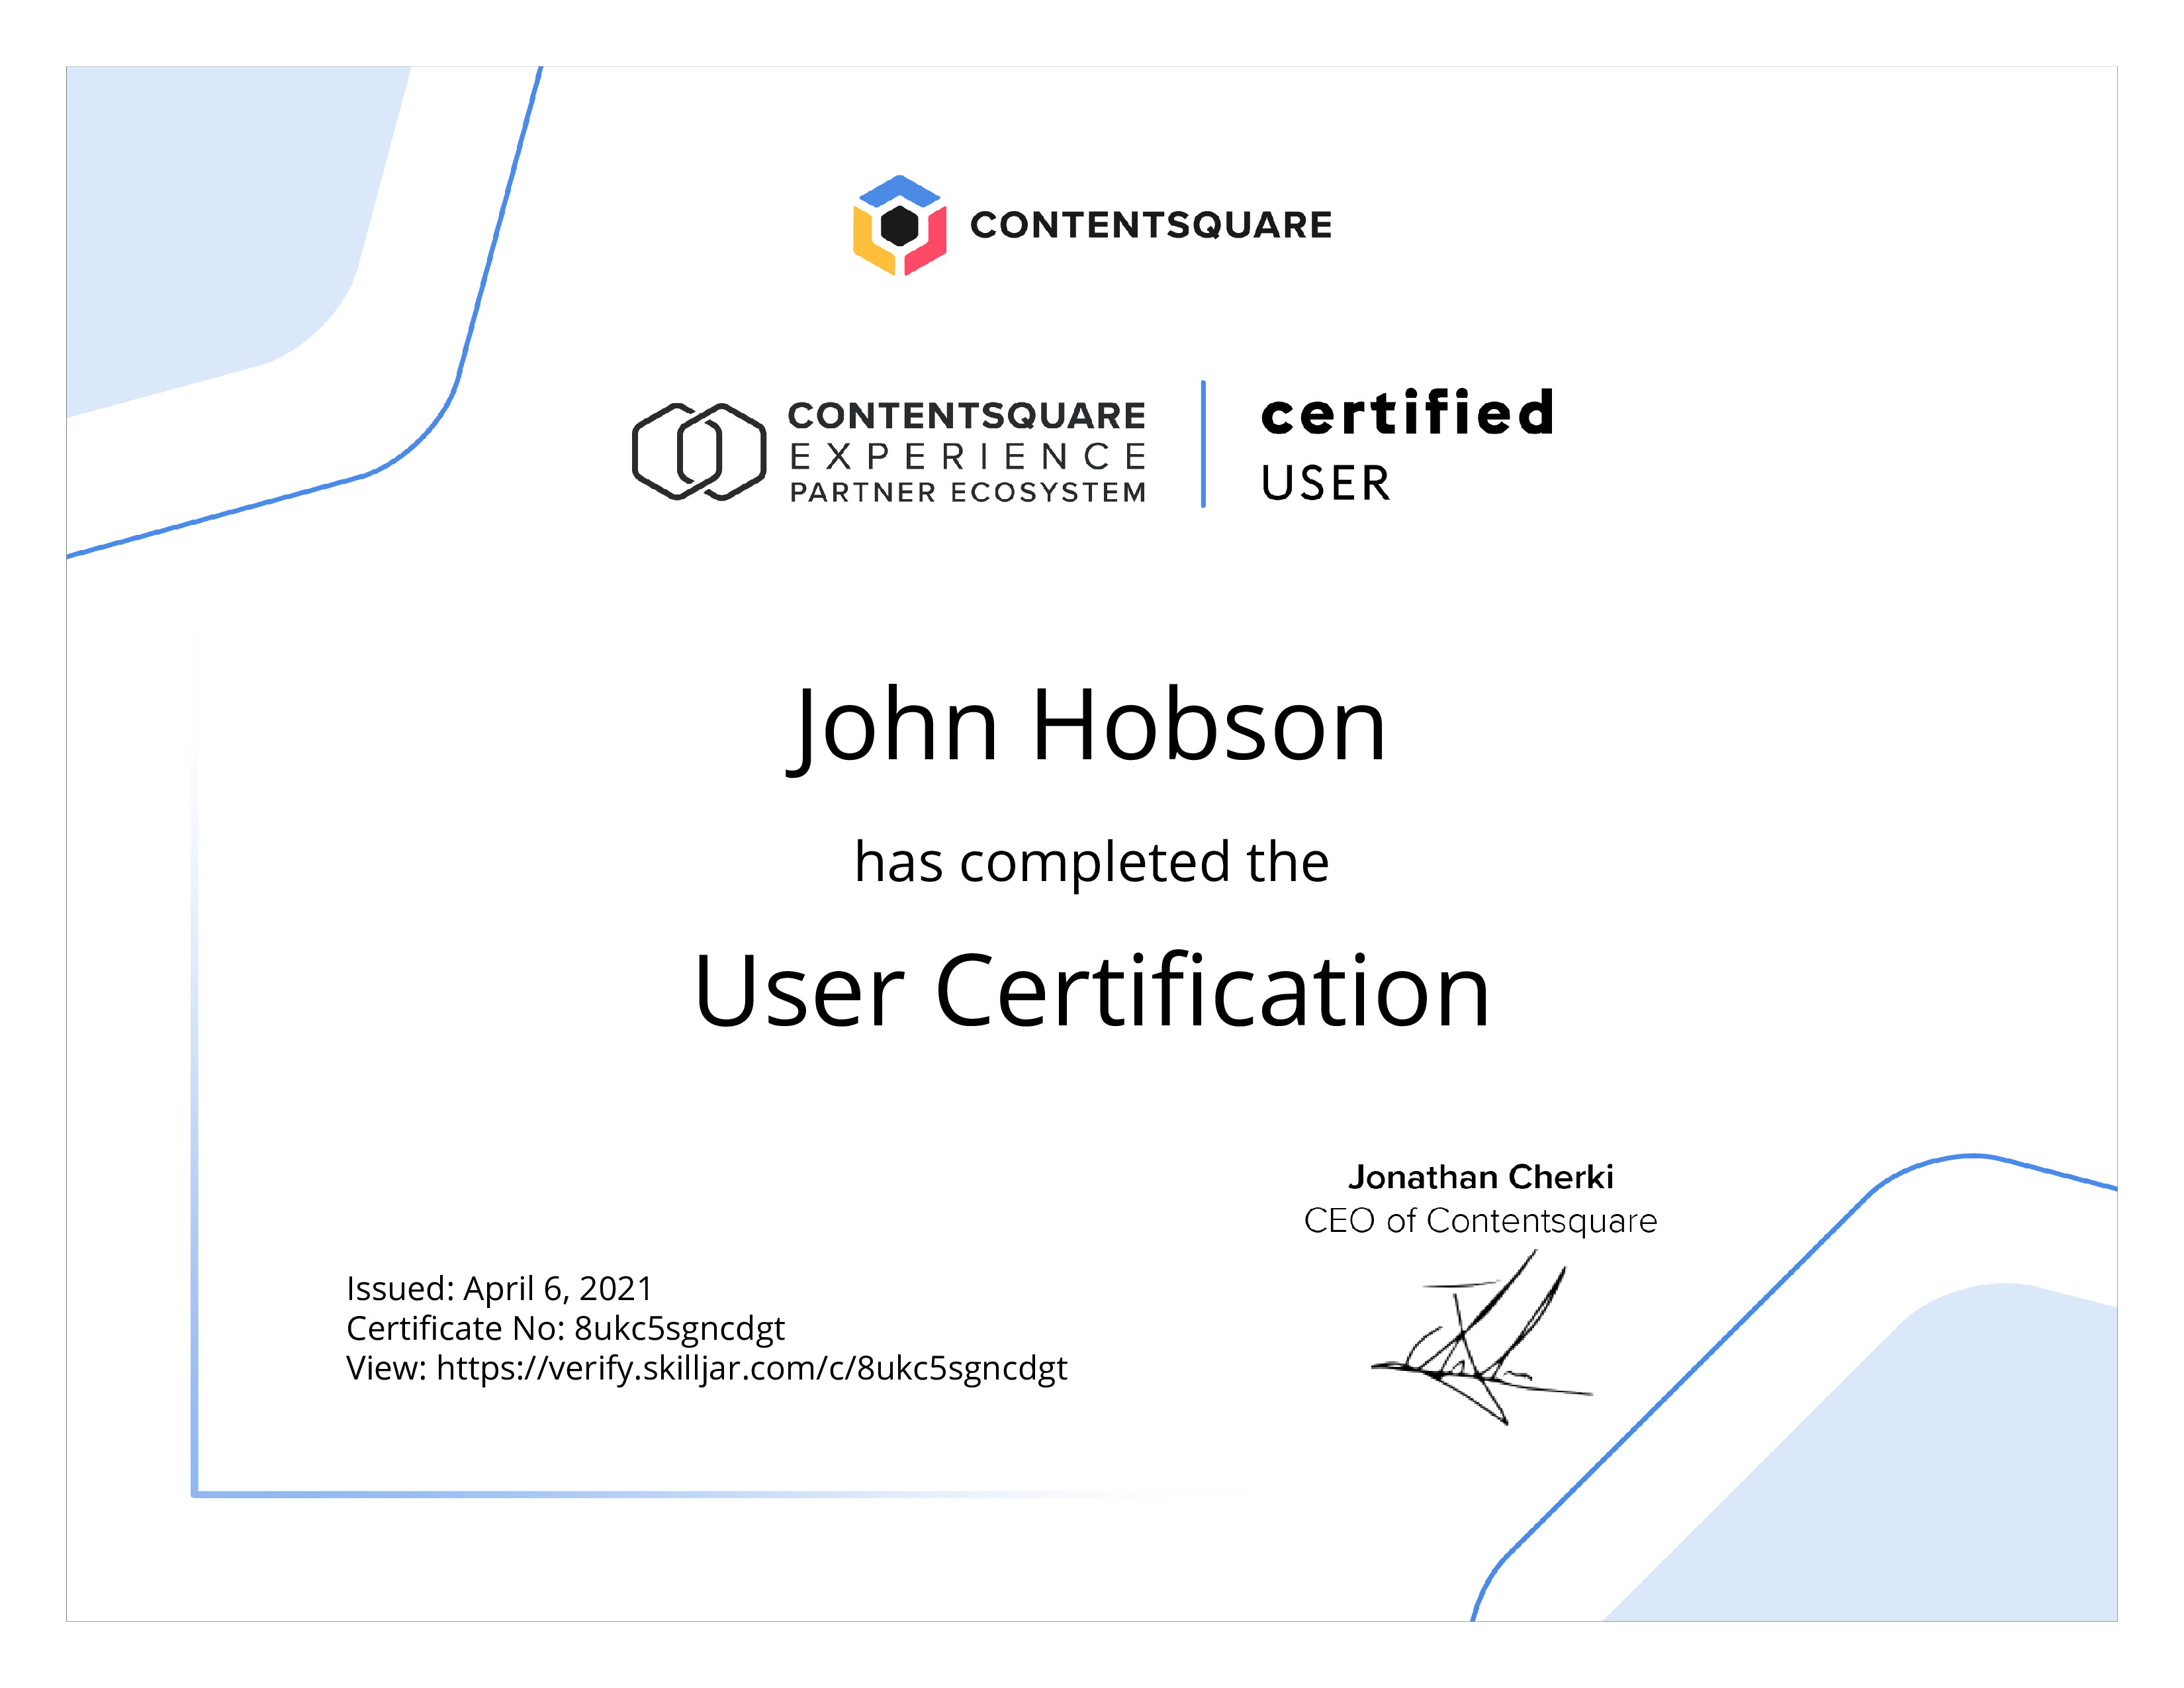Click the signer name 'Jonathan Cherki'

click(1481, 1177)
